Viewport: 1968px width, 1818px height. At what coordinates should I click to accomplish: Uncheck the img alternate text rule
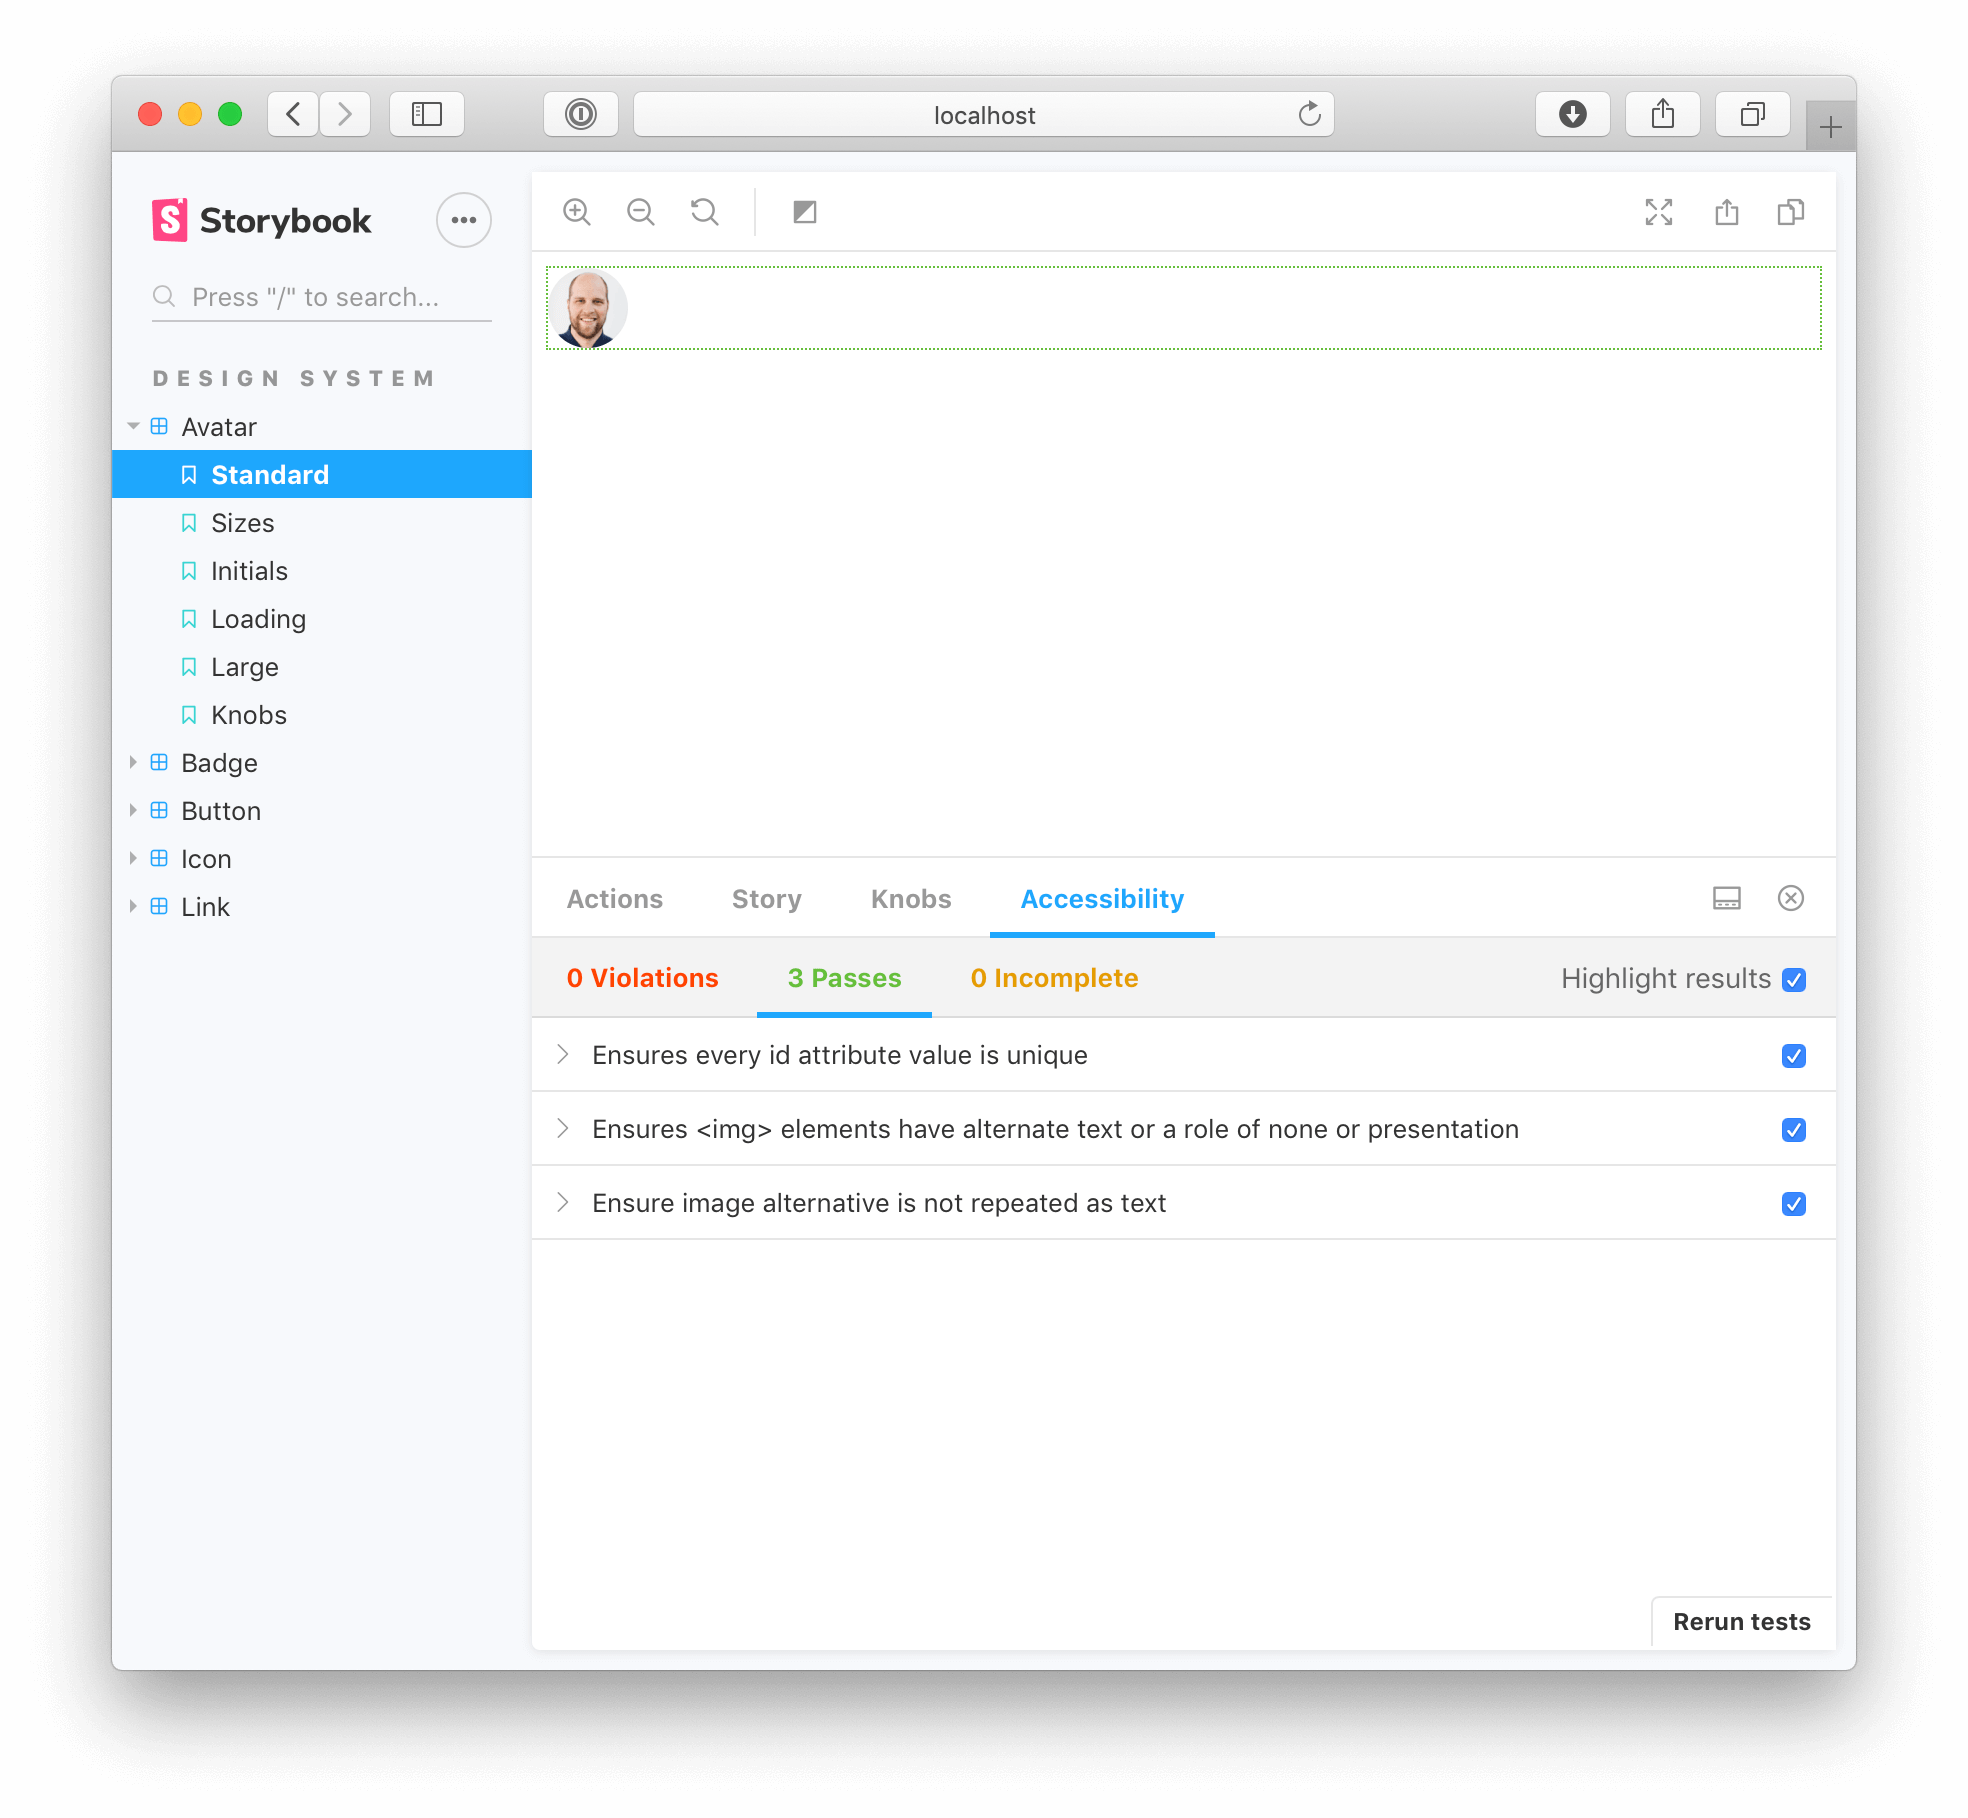(1793, 1129)
